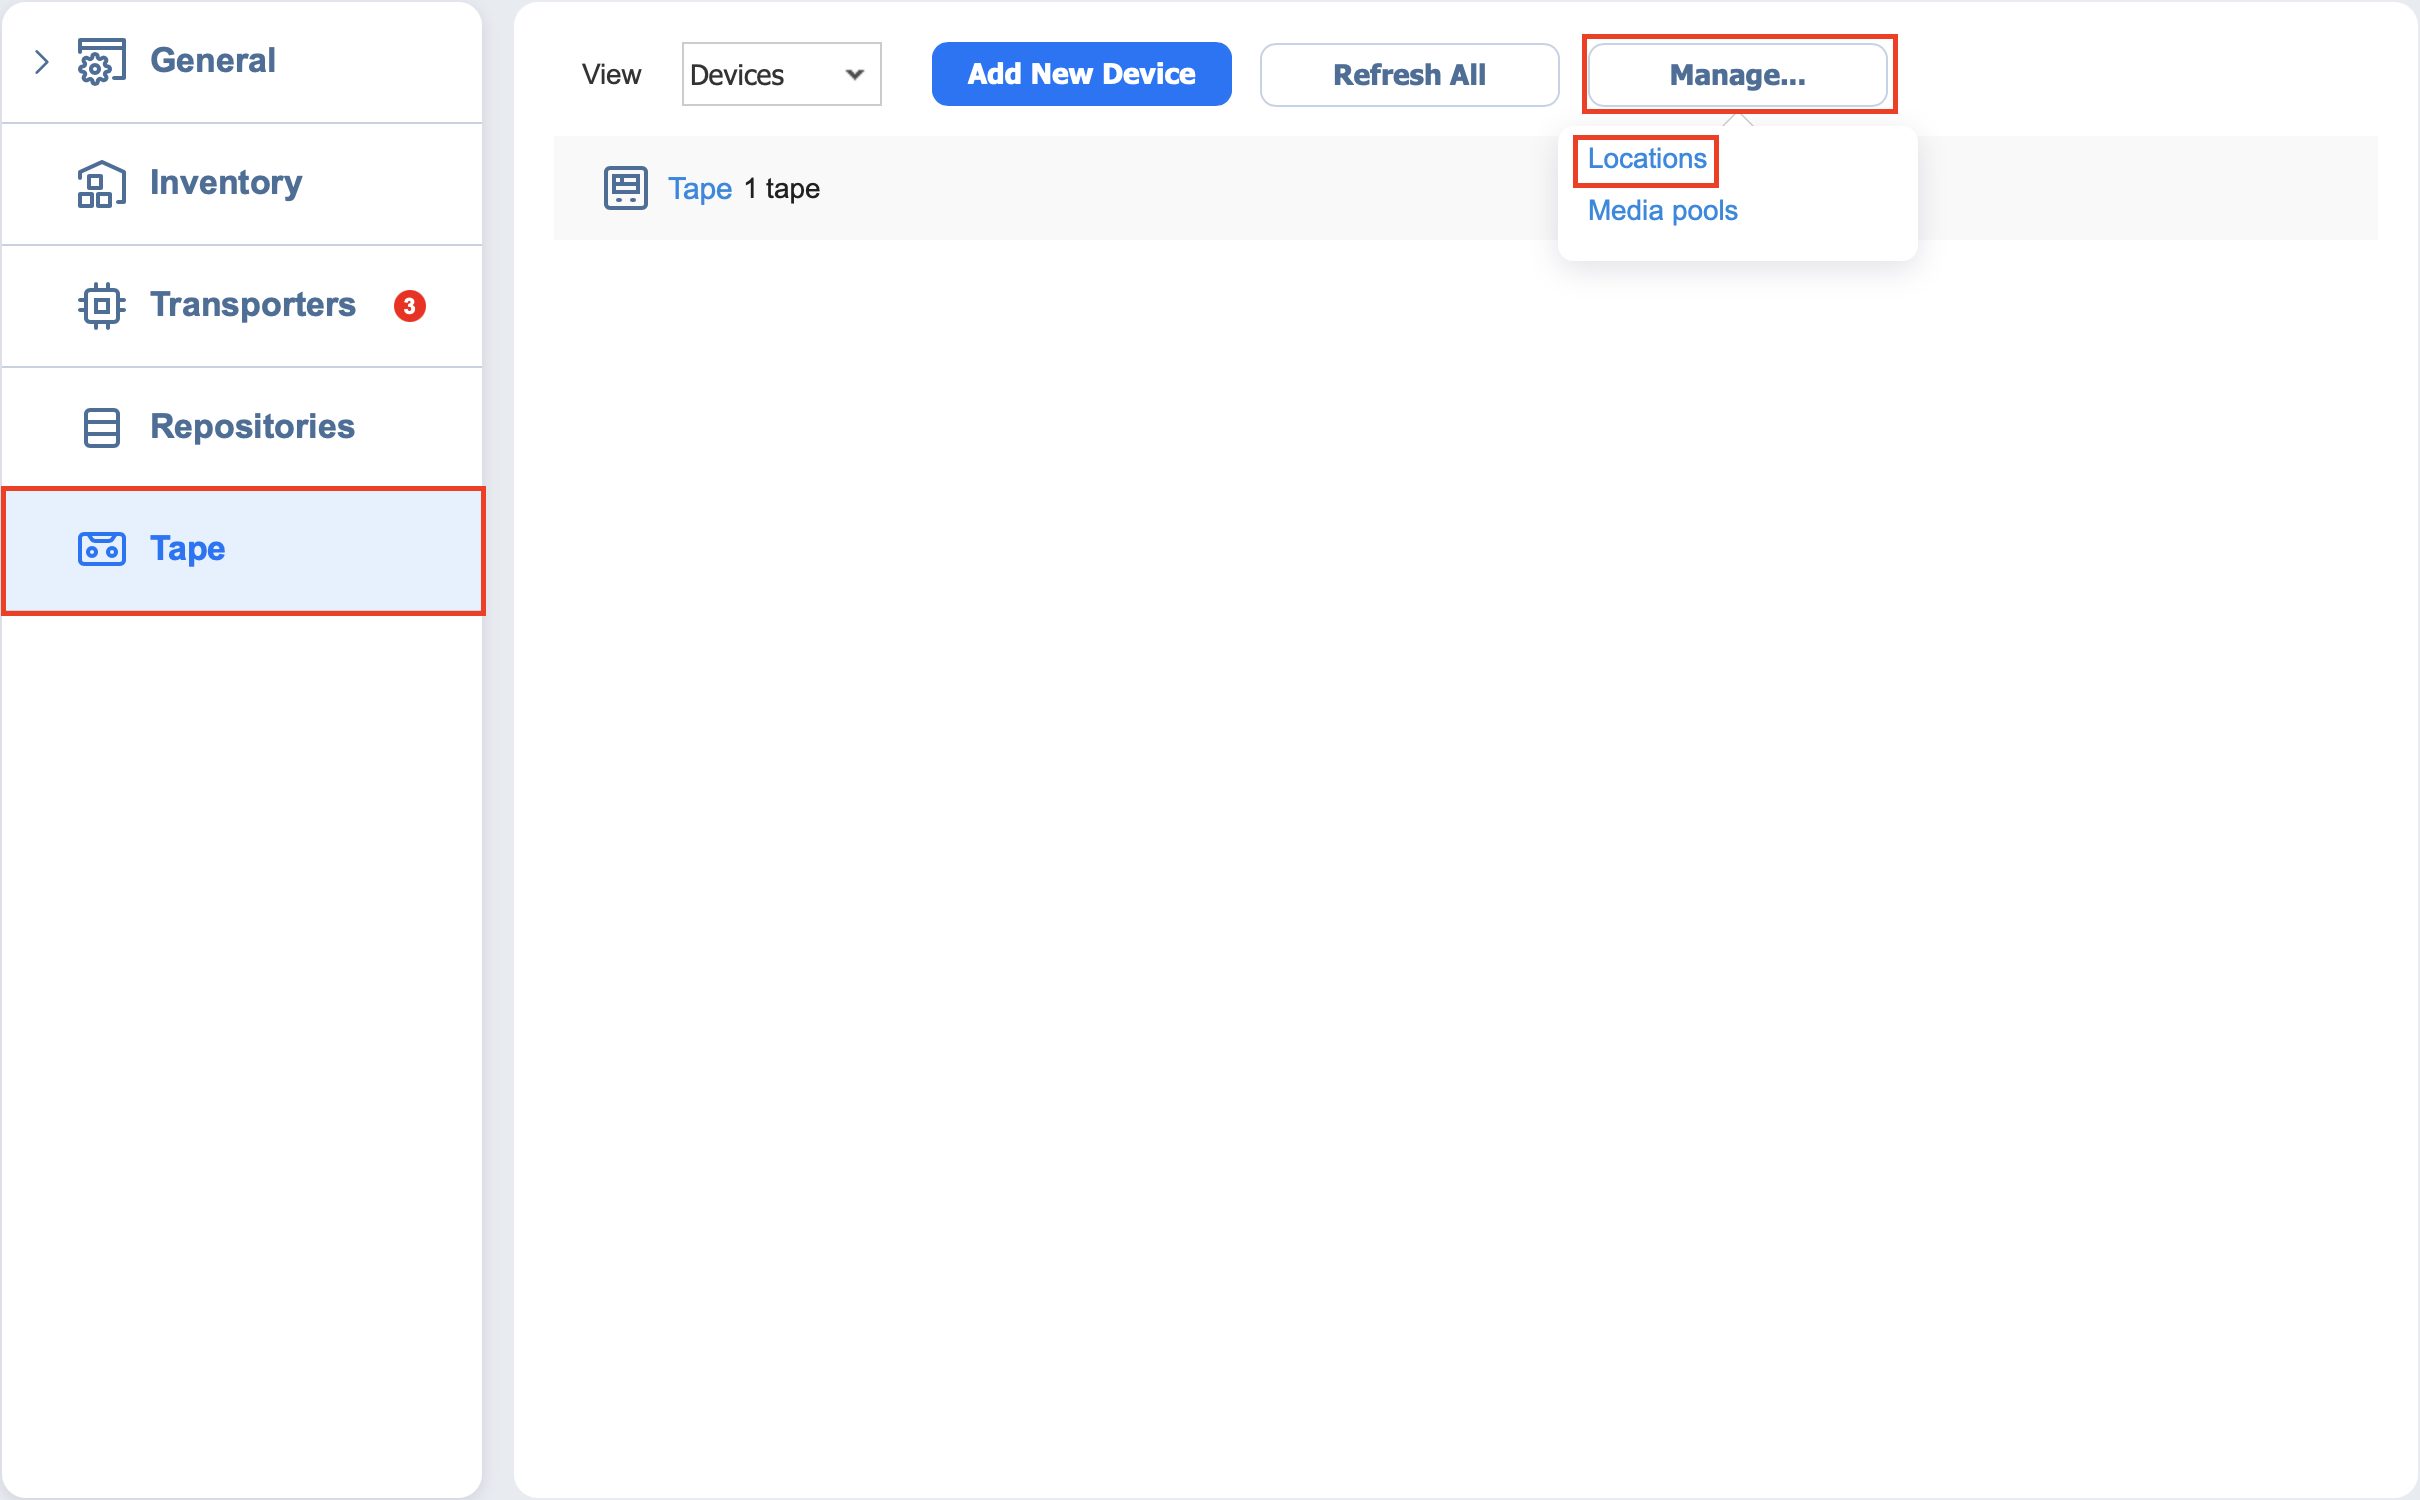Click the red 3 notification badge
This screenshot has width=2420, height=1500.
click(409, 306)
